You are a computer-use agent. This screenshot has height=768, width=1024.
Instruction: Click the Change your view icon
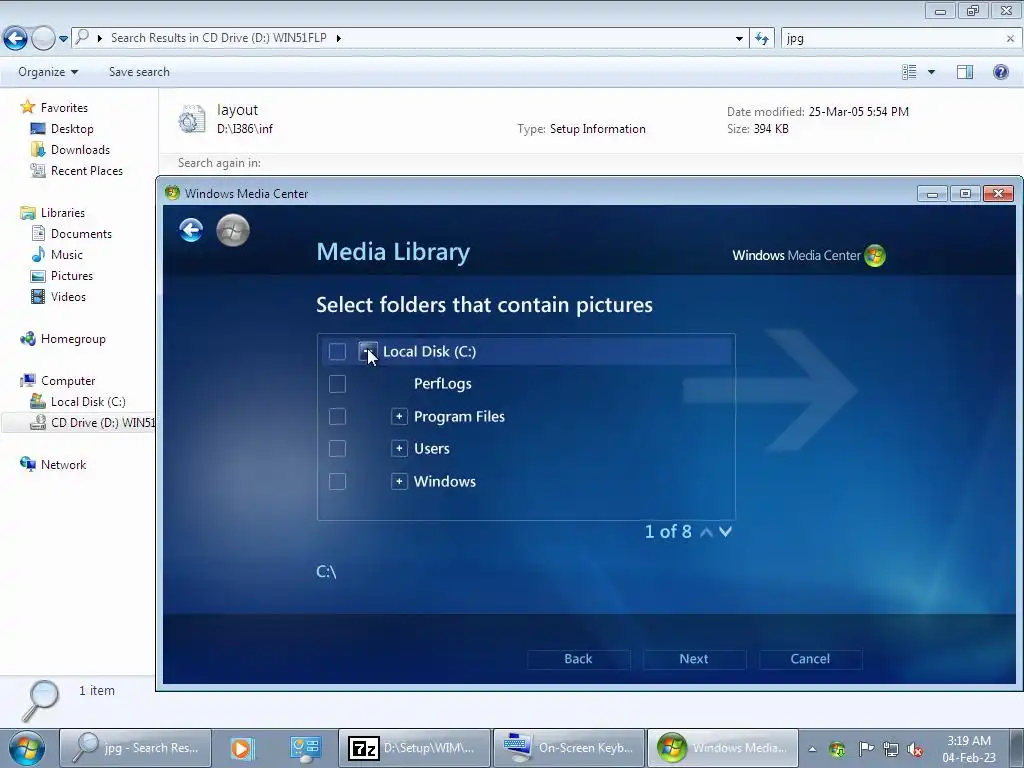point(909,72)
